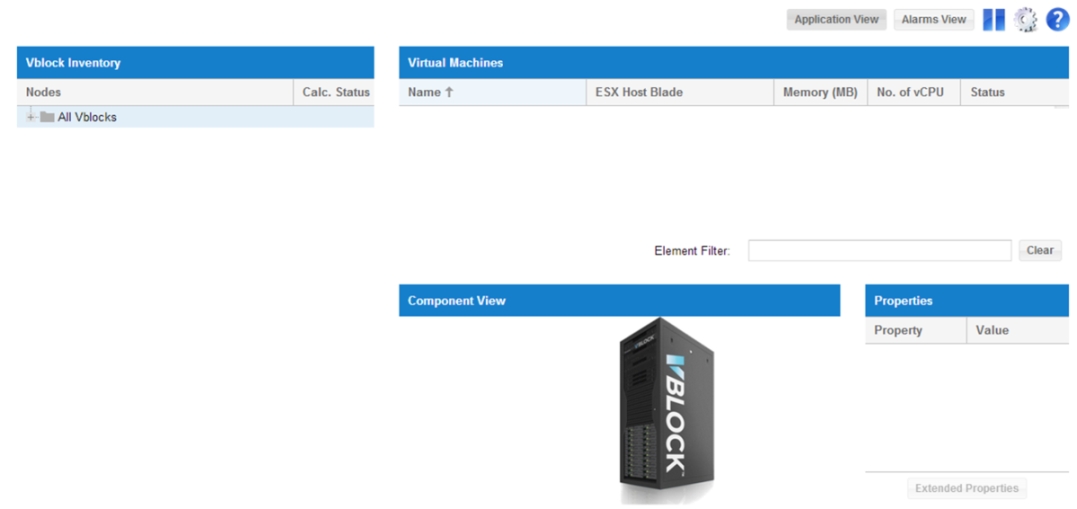Click the Value column header
The width and height of the screenshot is (1077, 509).
click(x=1017, y=330)
